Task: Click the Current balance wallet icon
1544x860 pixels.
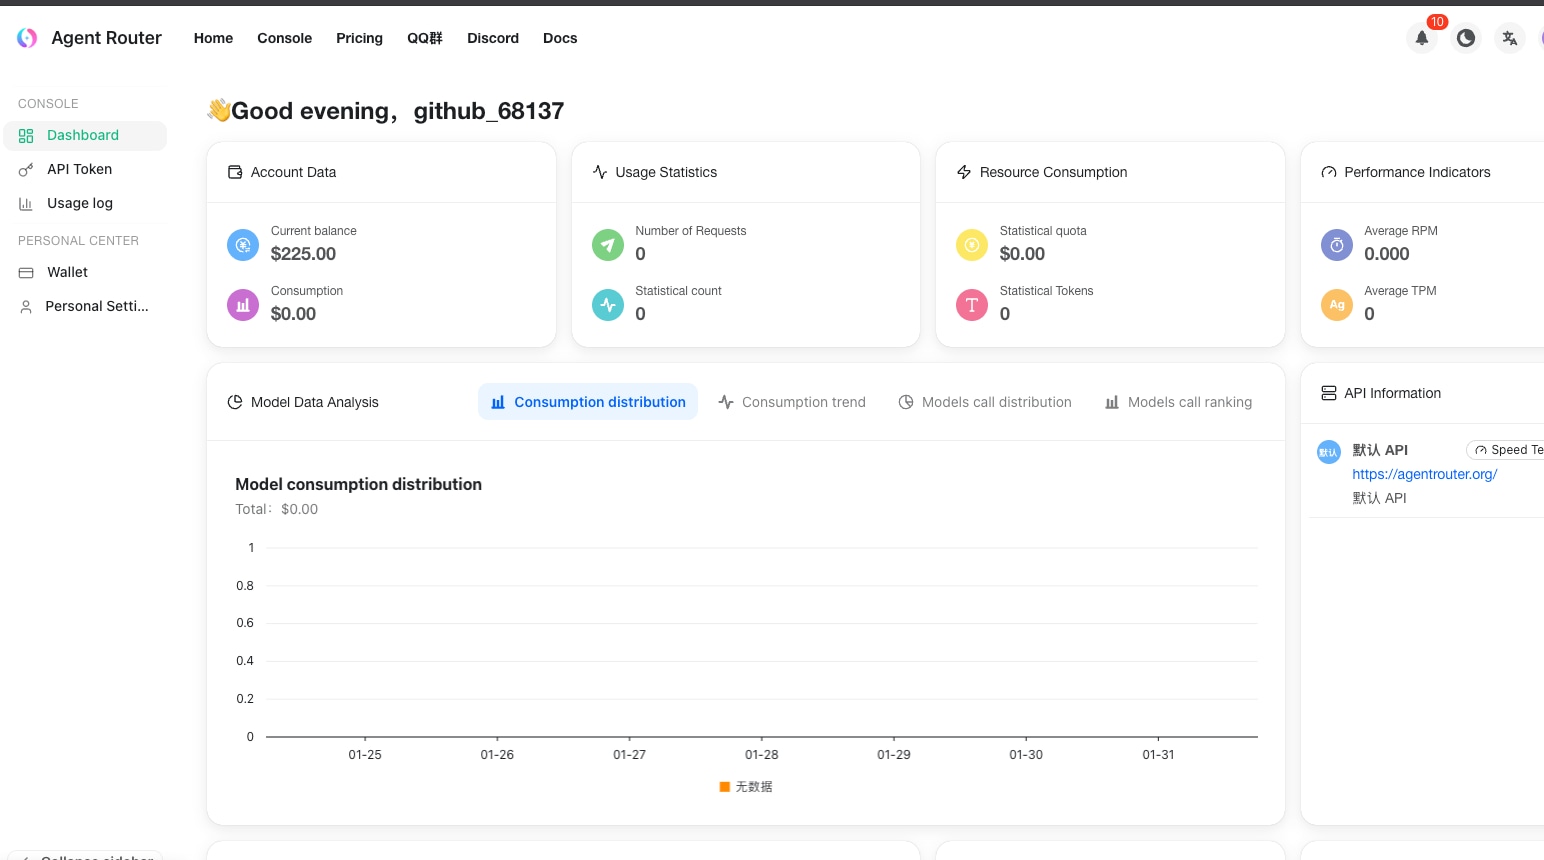Action: [243, 244]
